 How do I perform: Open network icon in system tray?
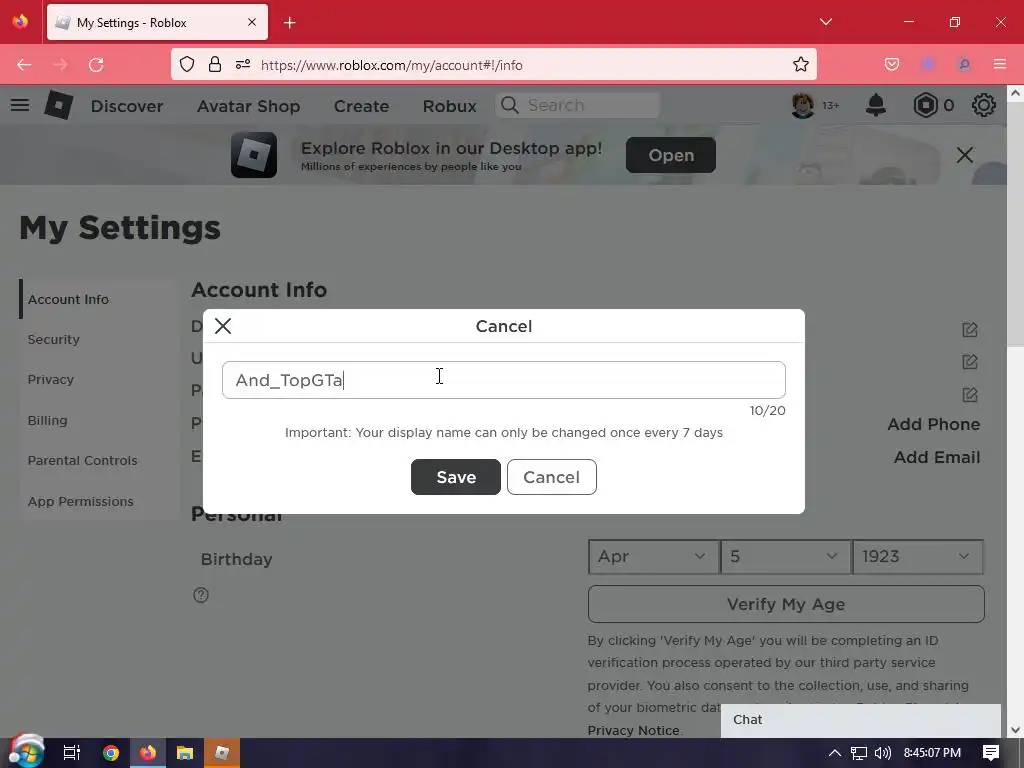859,753
